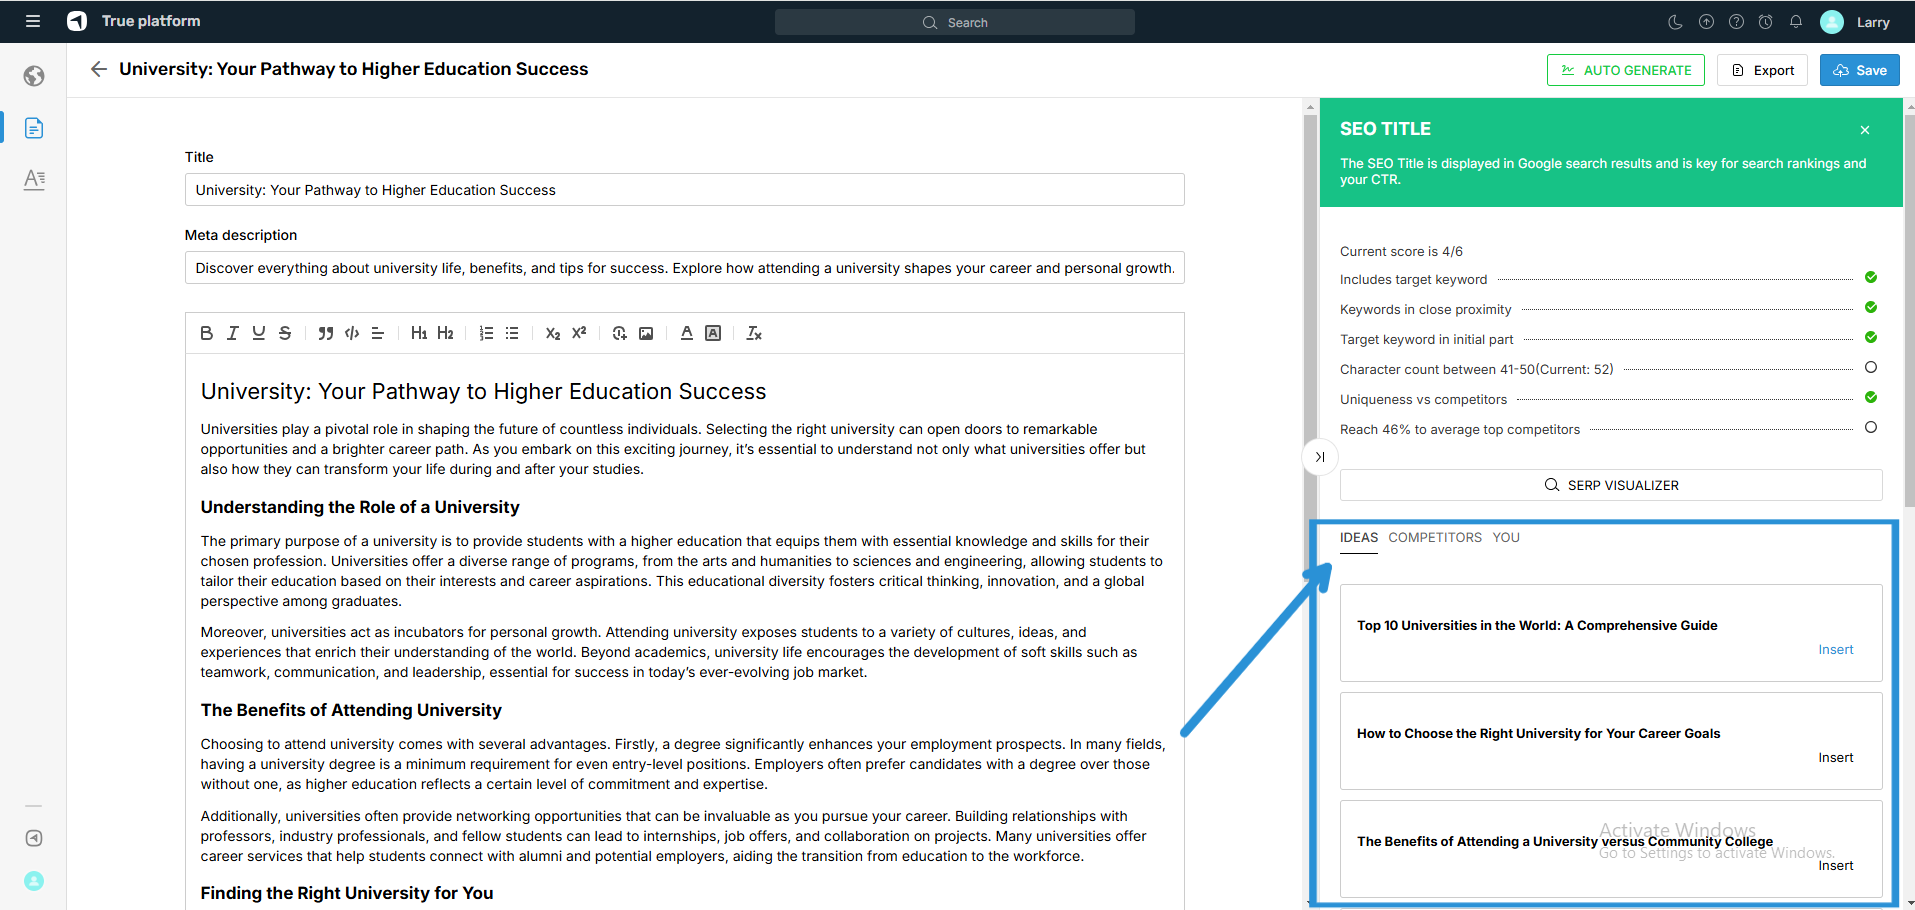Viewport: 1915px width, 910px height.
Task: Apply Heading 1 style from the toolbar
Action: pos(418,333)
